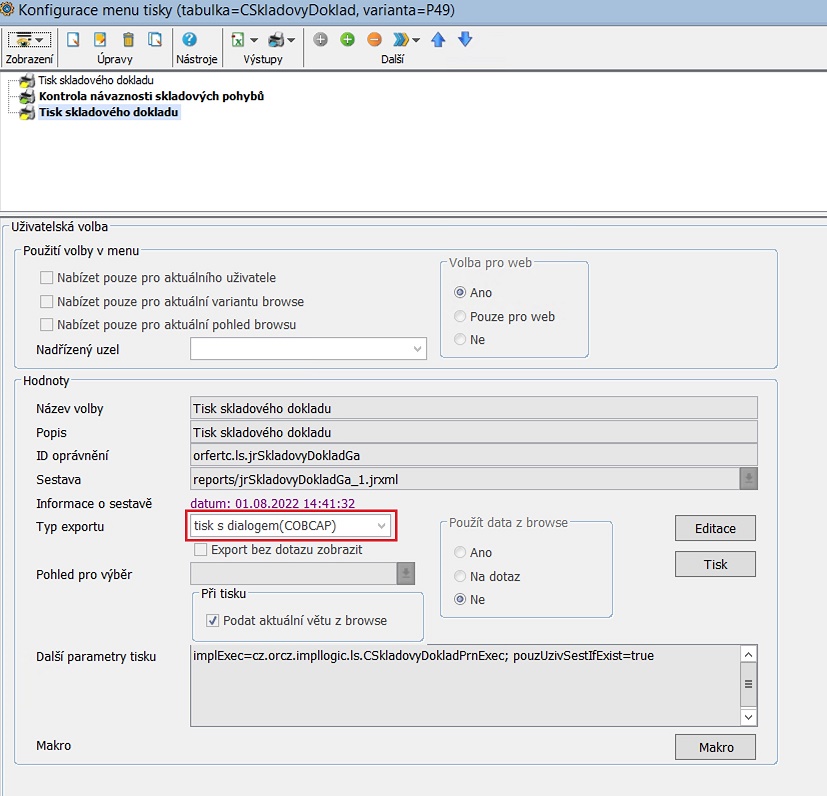Click the orange minus remove icon

click(374, 40)
